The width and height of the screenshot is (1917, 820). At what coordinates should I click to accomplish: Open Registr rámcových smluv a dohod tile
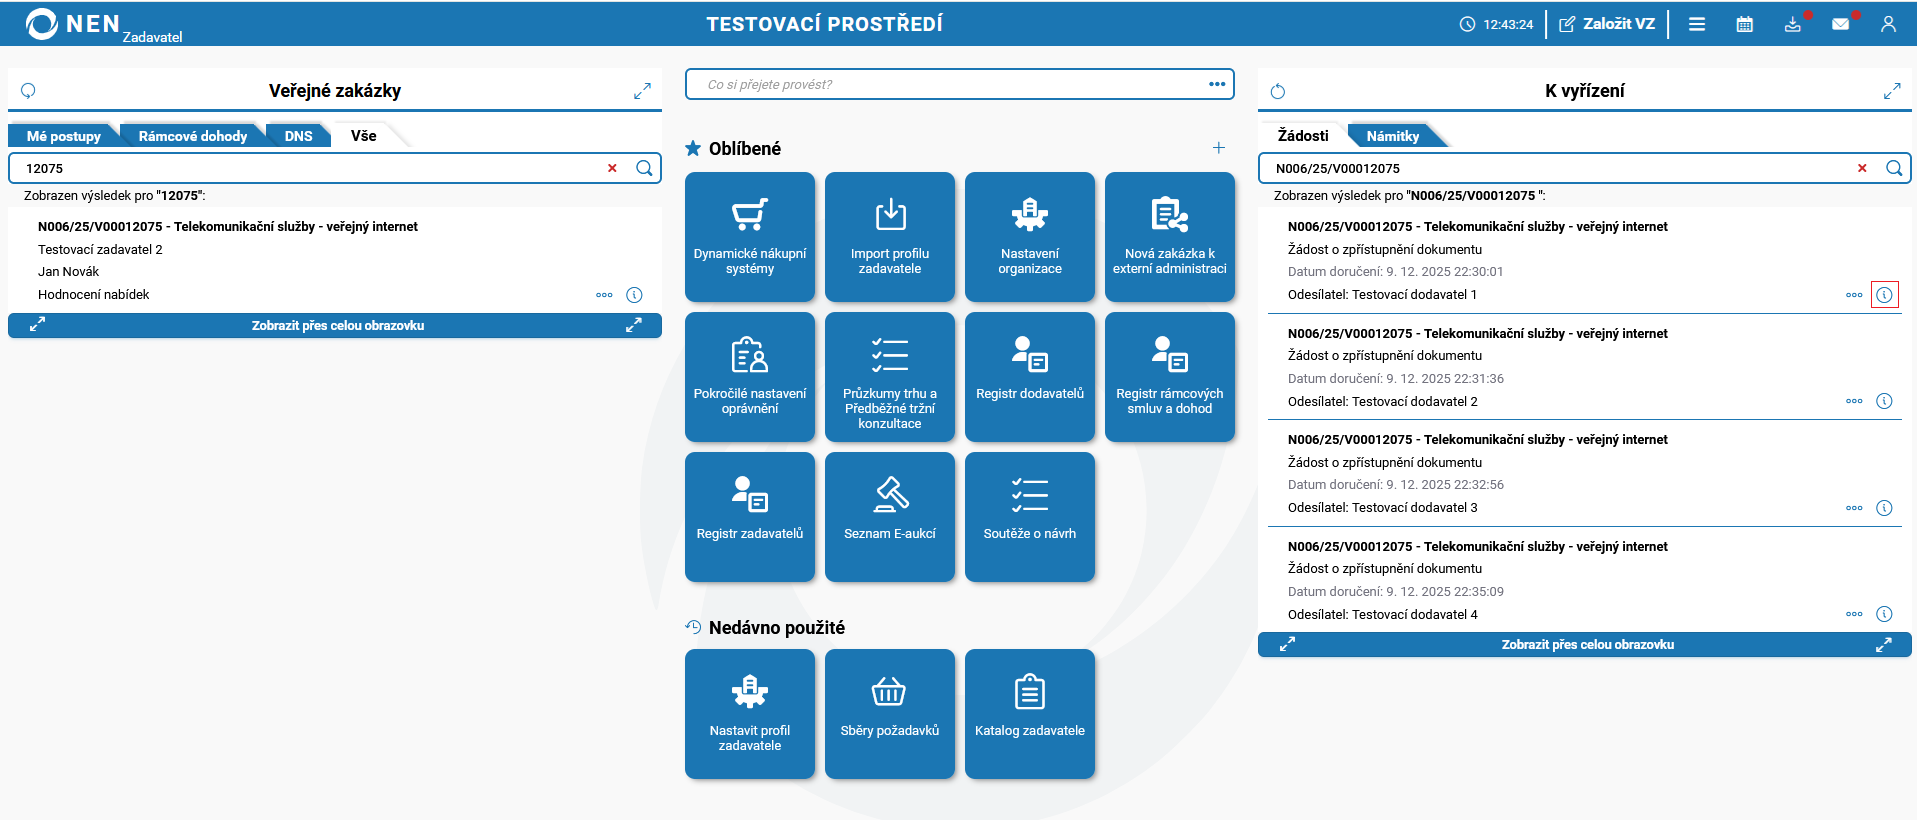point(1170,377)
